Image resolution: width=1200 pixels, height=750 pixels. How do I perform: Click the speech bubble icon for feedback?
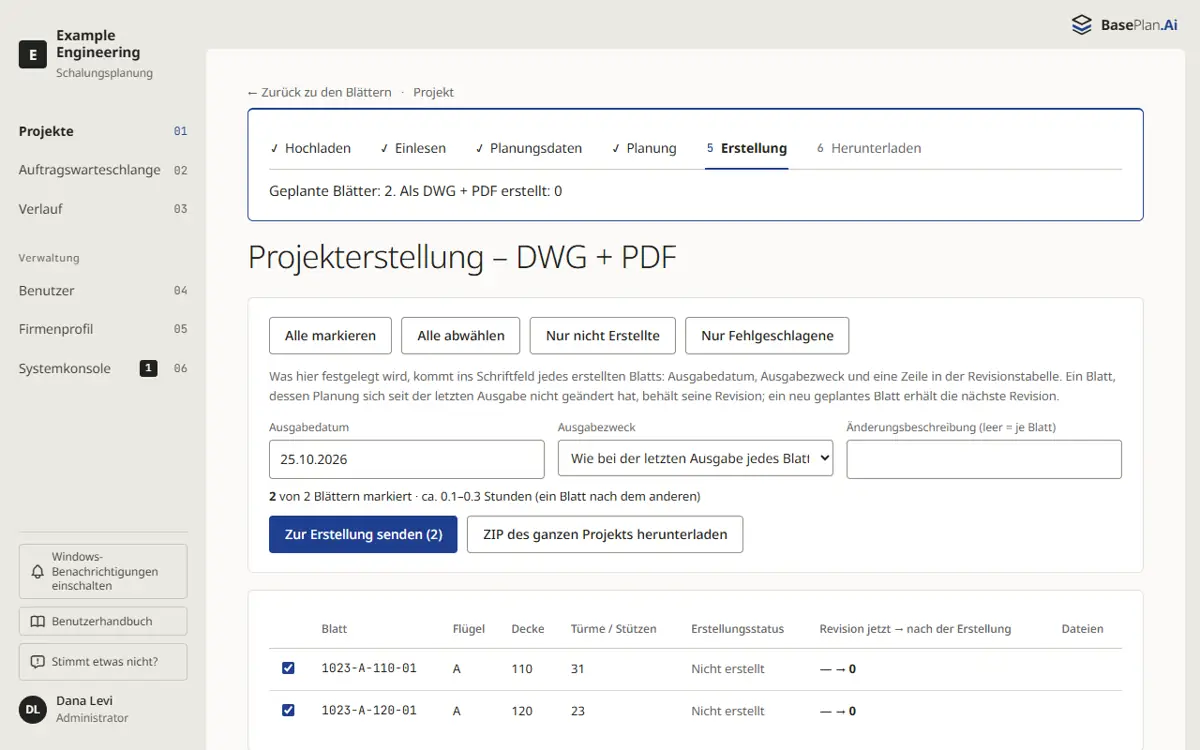point(38,661)
